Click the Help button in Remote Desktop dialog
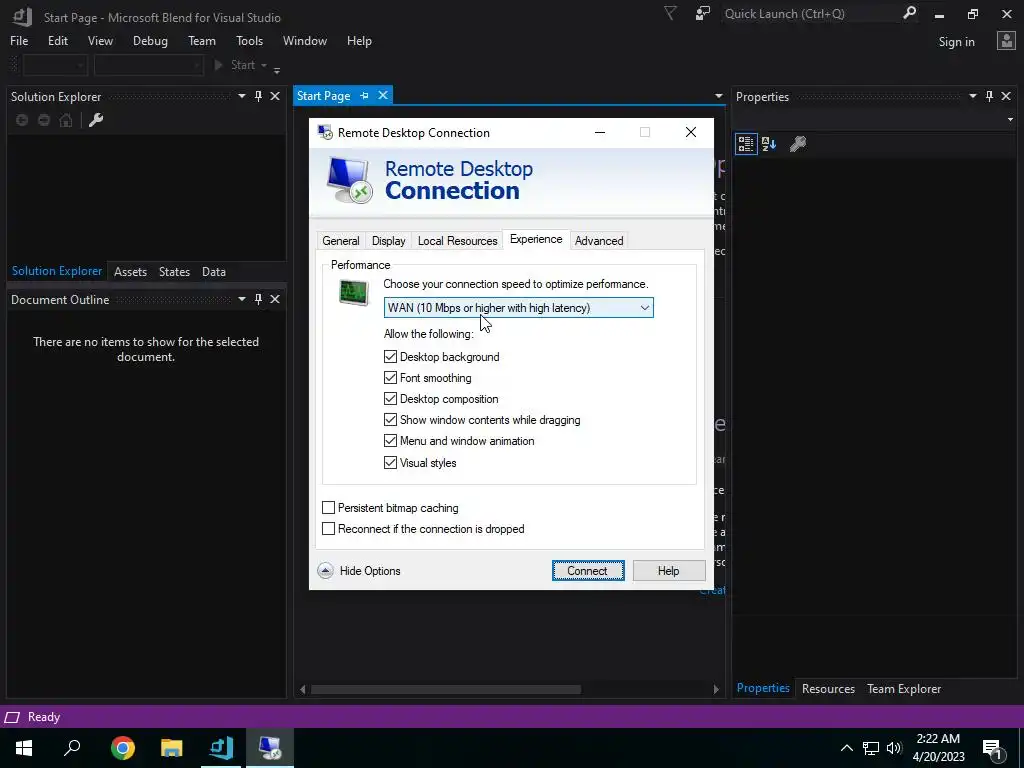The image size is (1024, 768). (669, 571)
